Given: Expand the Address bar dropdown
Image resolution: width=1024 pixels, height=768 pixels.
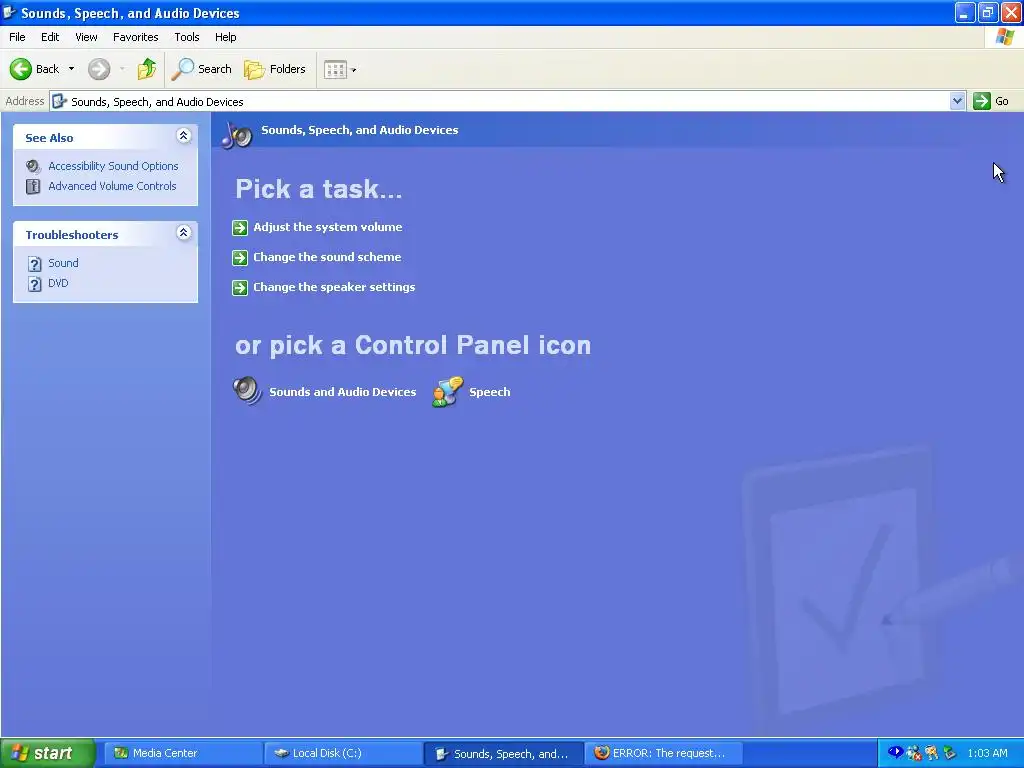Looking at the screenshot, I should [957, 101].
